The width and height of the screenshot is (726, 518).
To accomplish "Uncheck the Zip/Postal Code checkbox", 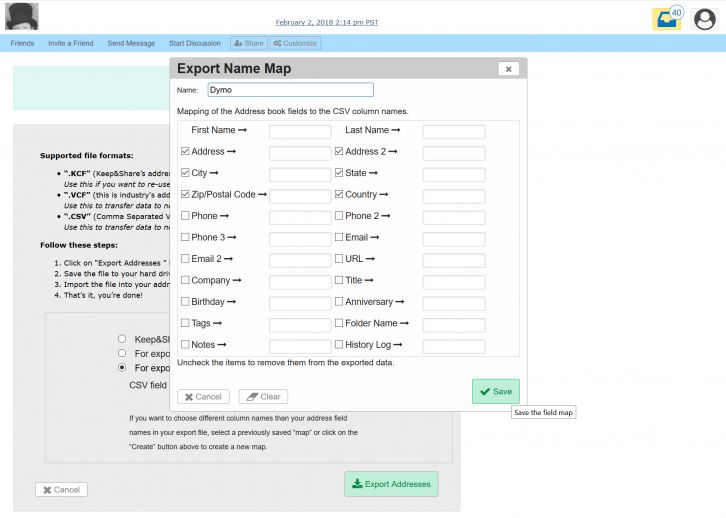I will (x=185, y=195).
